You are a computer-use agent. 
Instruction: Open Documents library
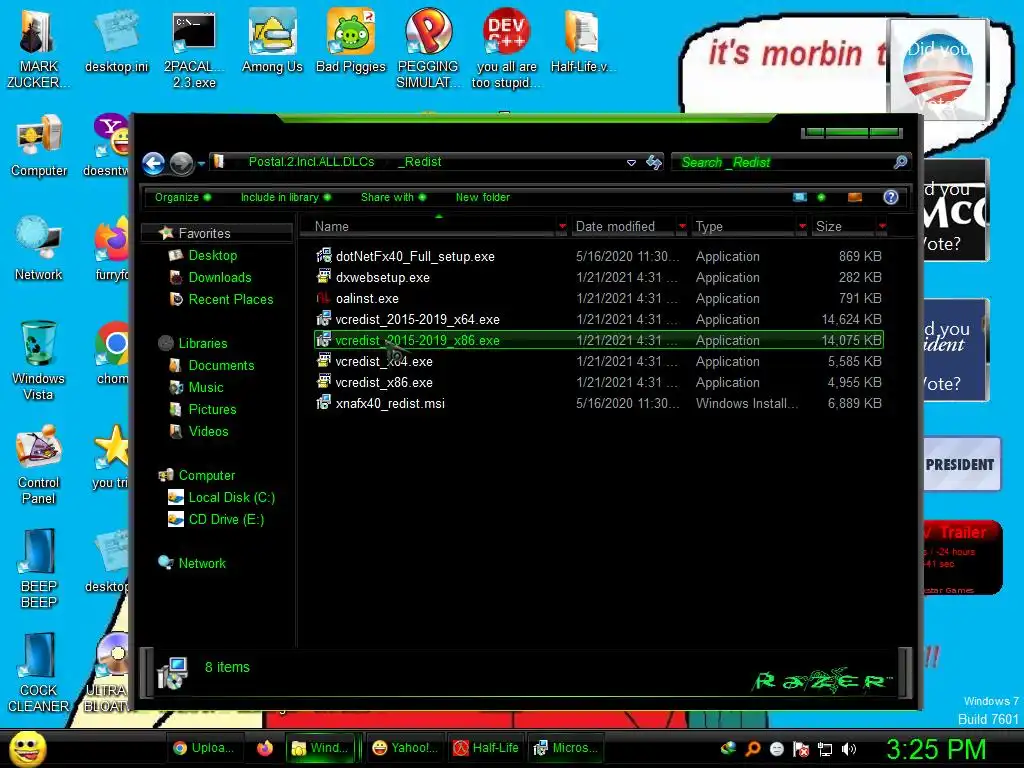pyautogui.click(x=221, y=366)
